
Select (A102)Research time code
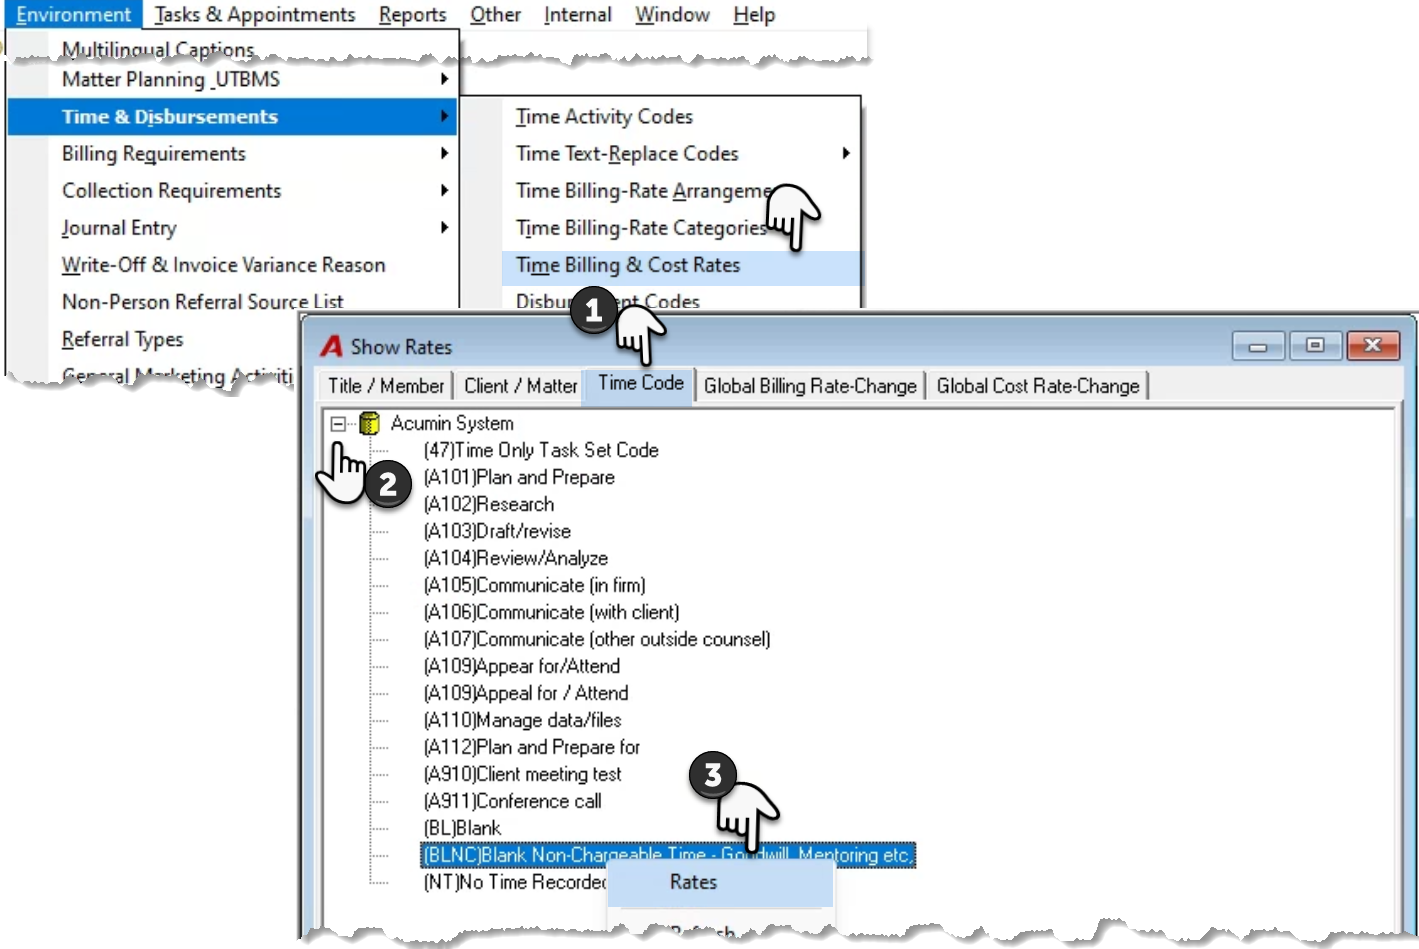coord(489,504)
